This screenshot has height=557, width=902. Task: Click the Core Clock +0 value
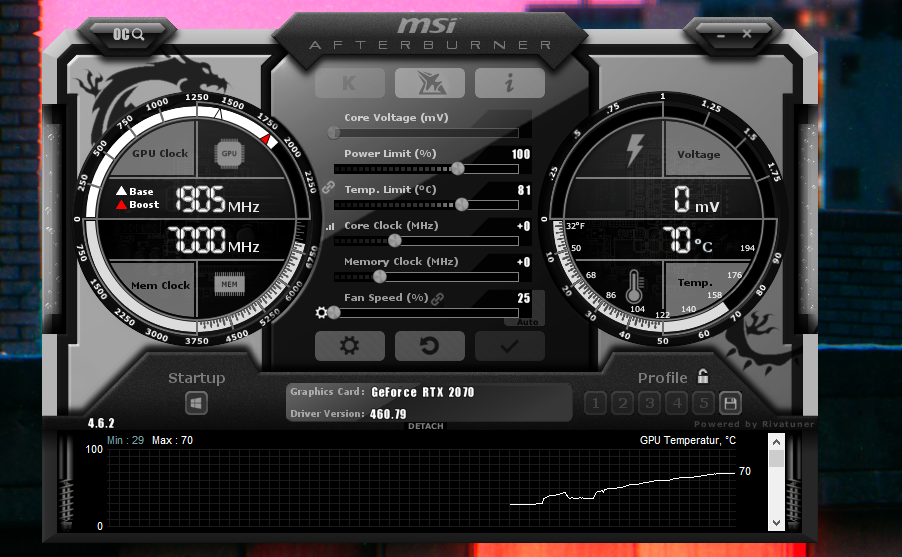(x=523, y=226)
